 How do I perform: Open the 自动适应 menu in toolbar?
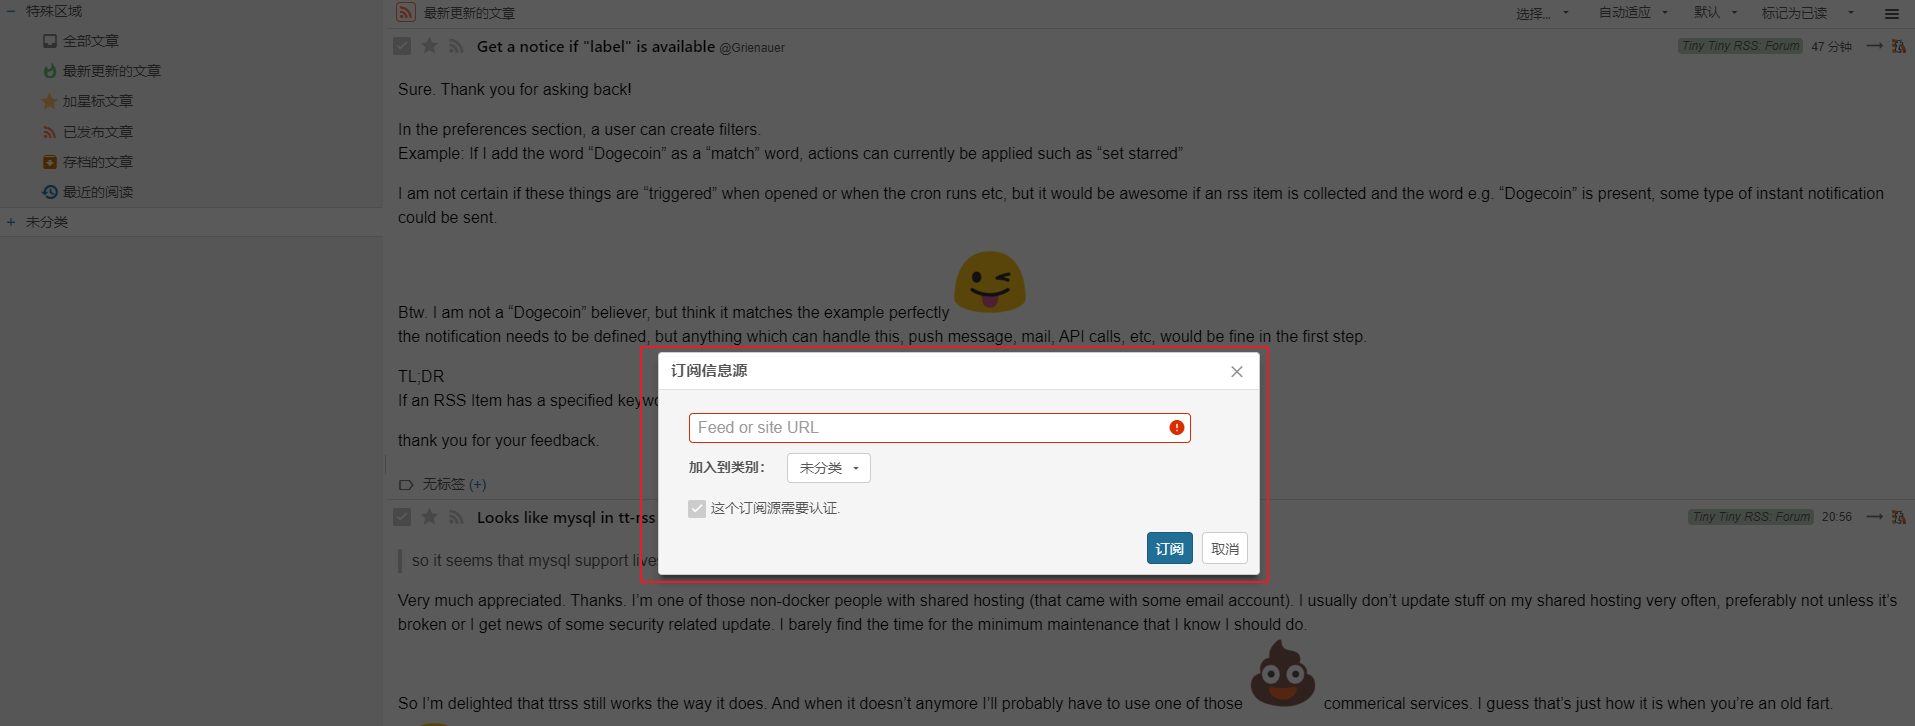1633,13
